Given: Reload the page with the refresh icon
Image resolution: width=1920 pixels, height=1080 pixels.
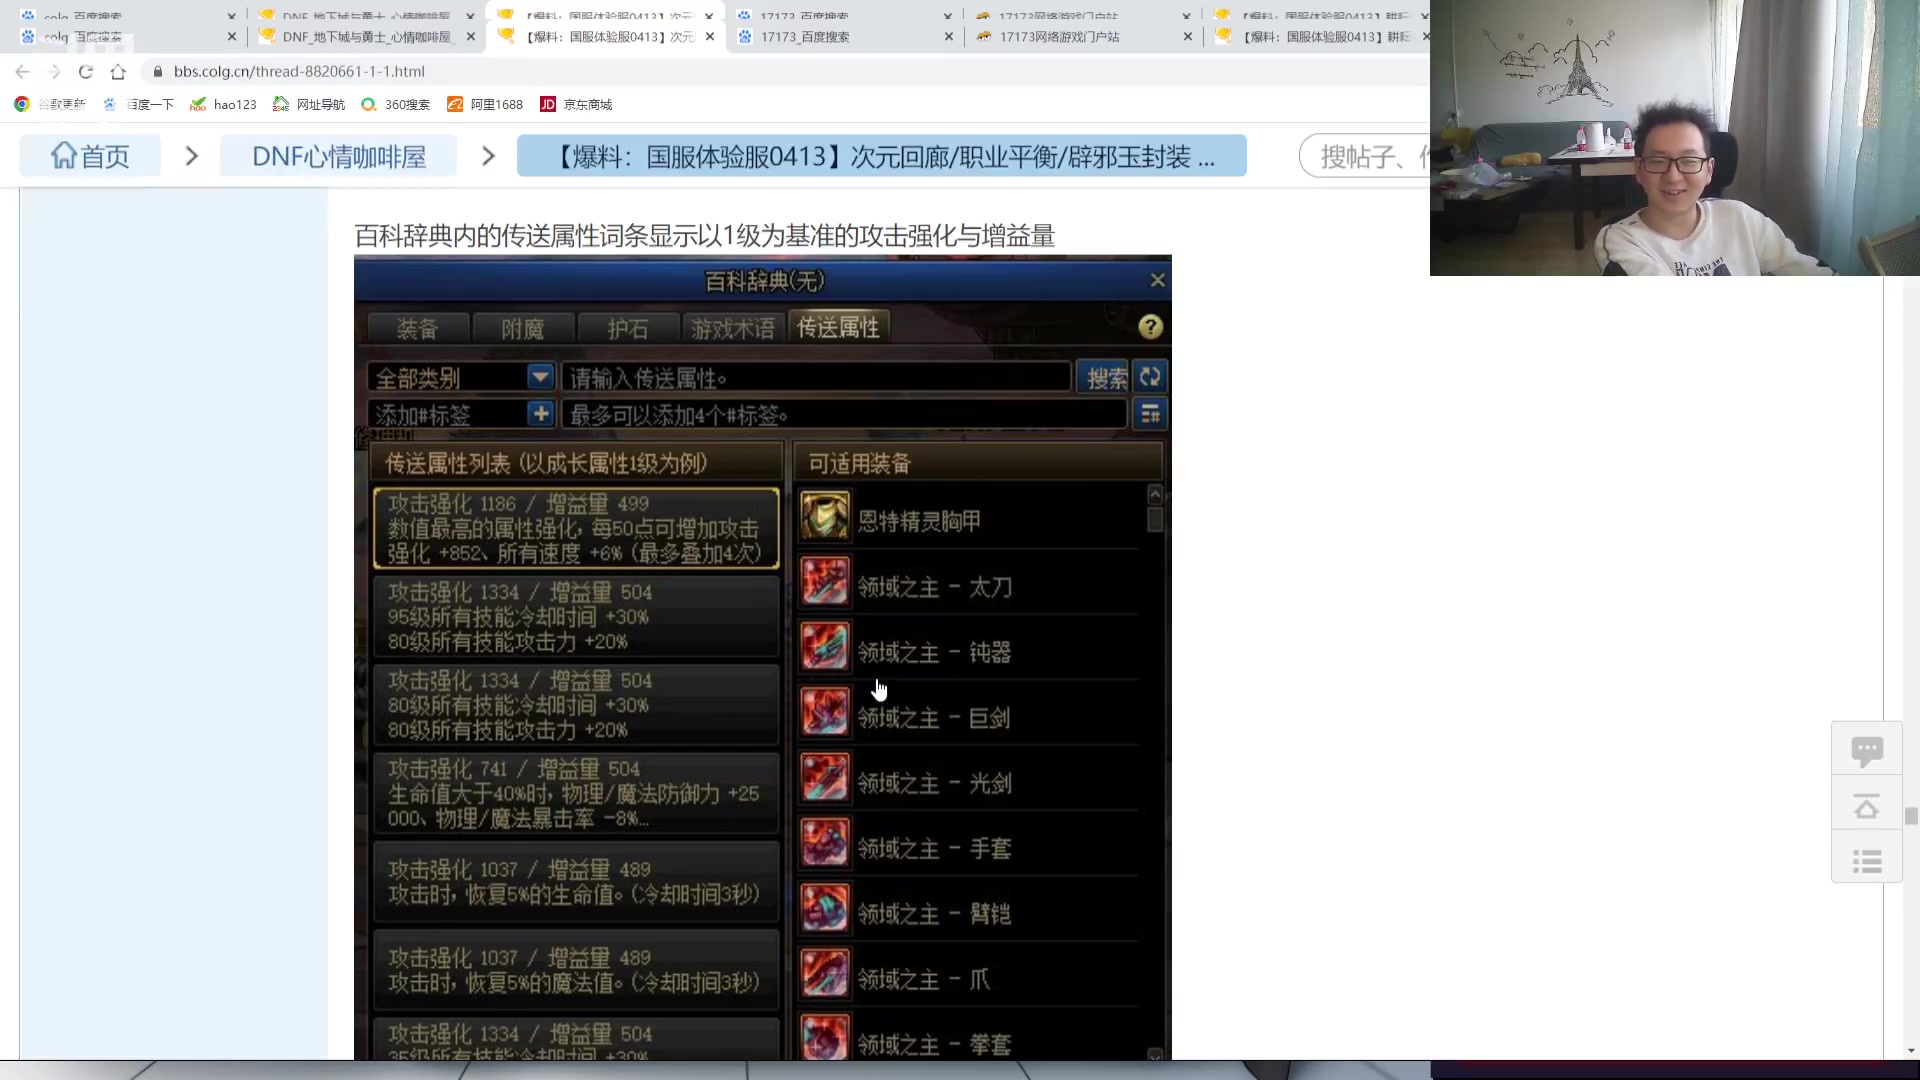Looking at the screenshot, I should click(86, 72).
